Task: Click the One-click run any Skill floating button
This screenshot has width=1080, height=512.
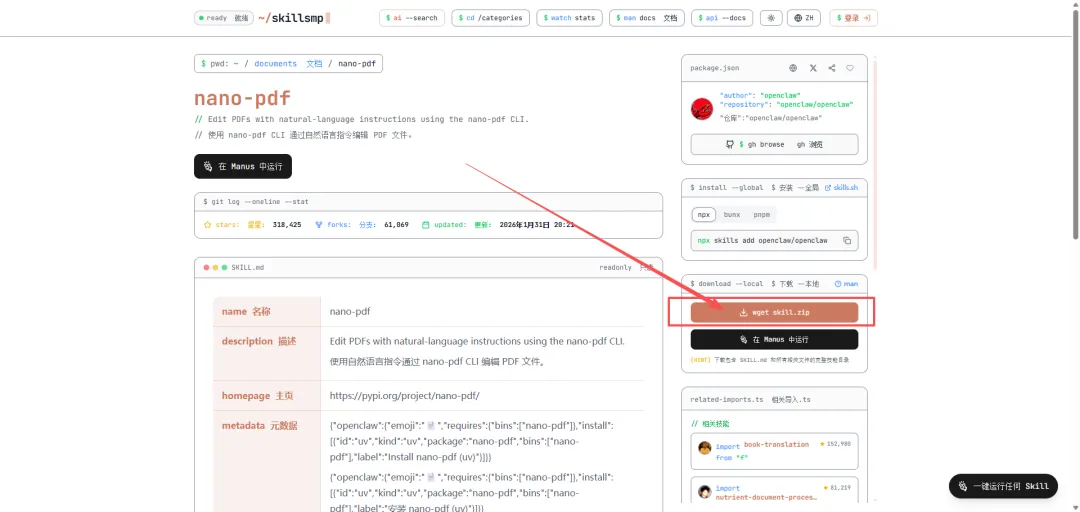Action: click(x=1003, y=486)
